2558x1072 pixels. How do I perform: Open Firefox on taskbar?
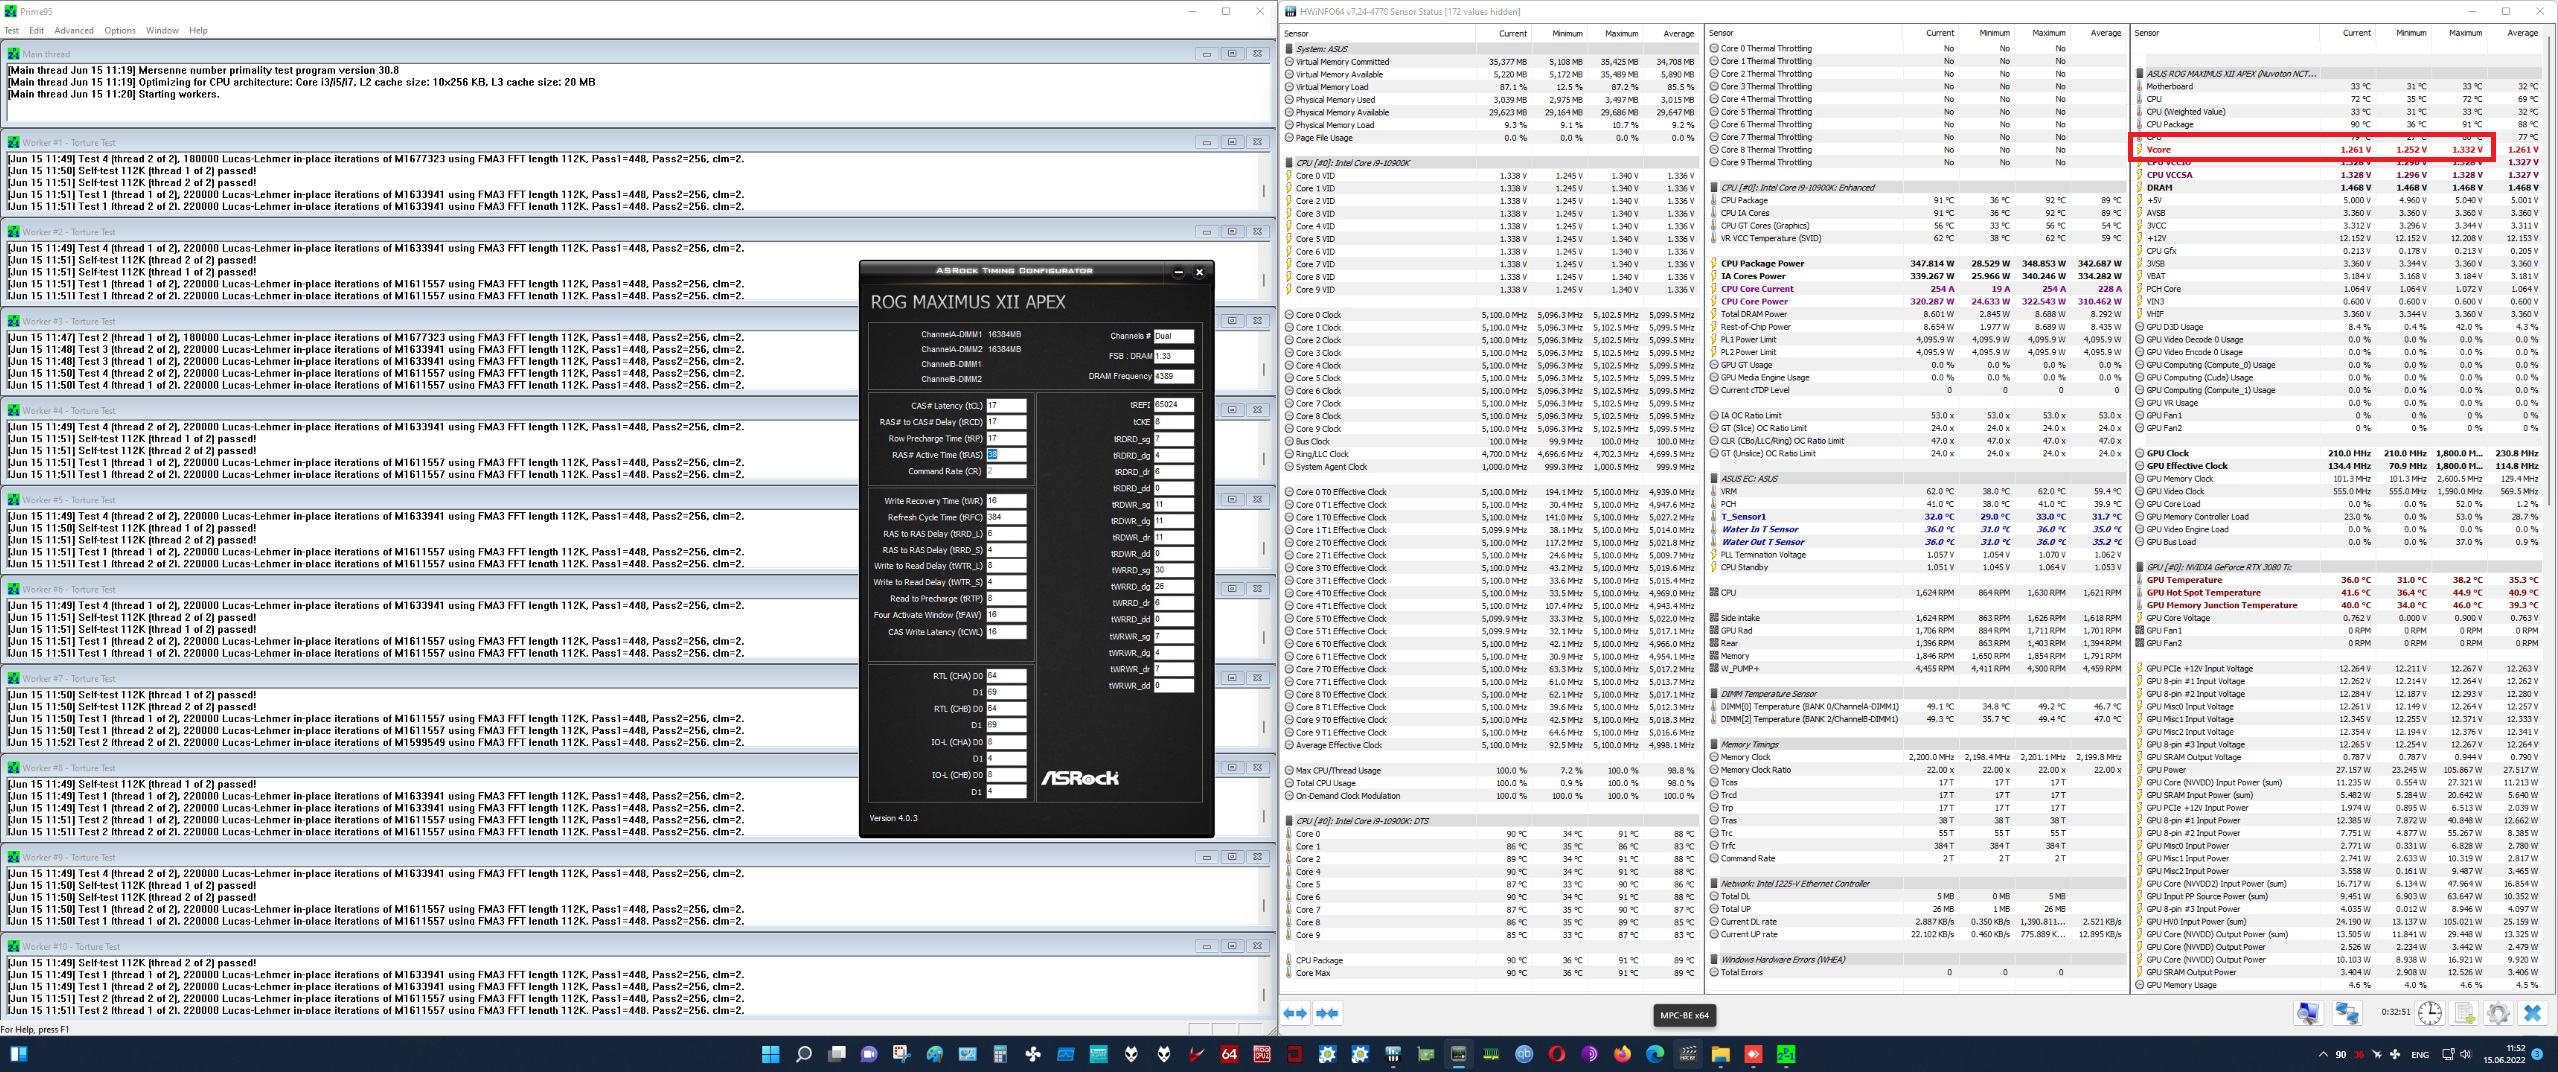coord(1622,1054)
